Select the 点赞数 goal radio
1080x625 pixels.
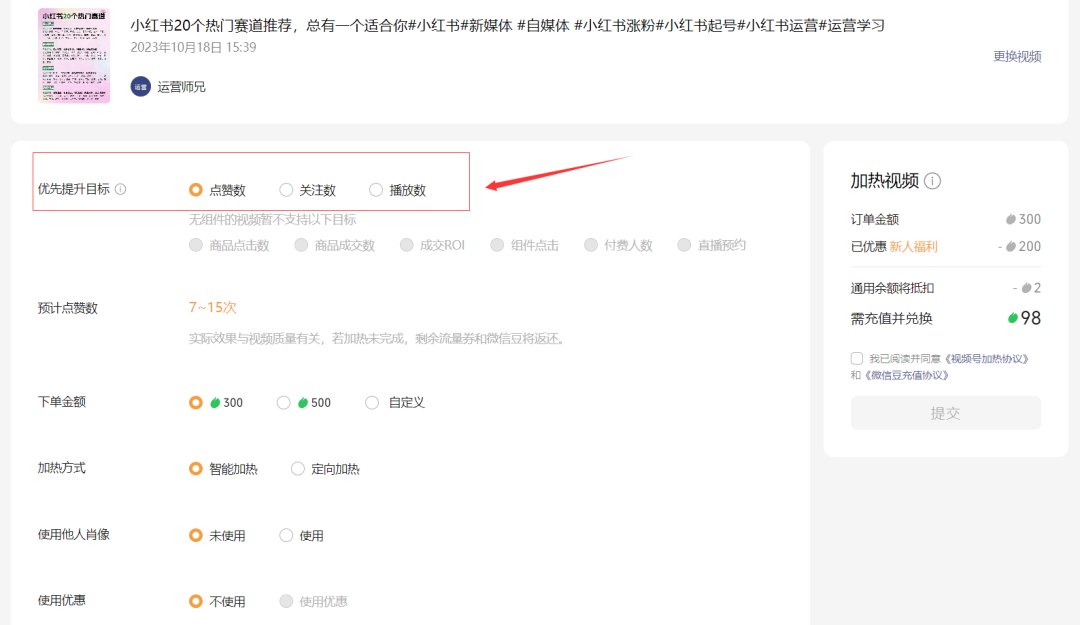(x=196, y=189)
